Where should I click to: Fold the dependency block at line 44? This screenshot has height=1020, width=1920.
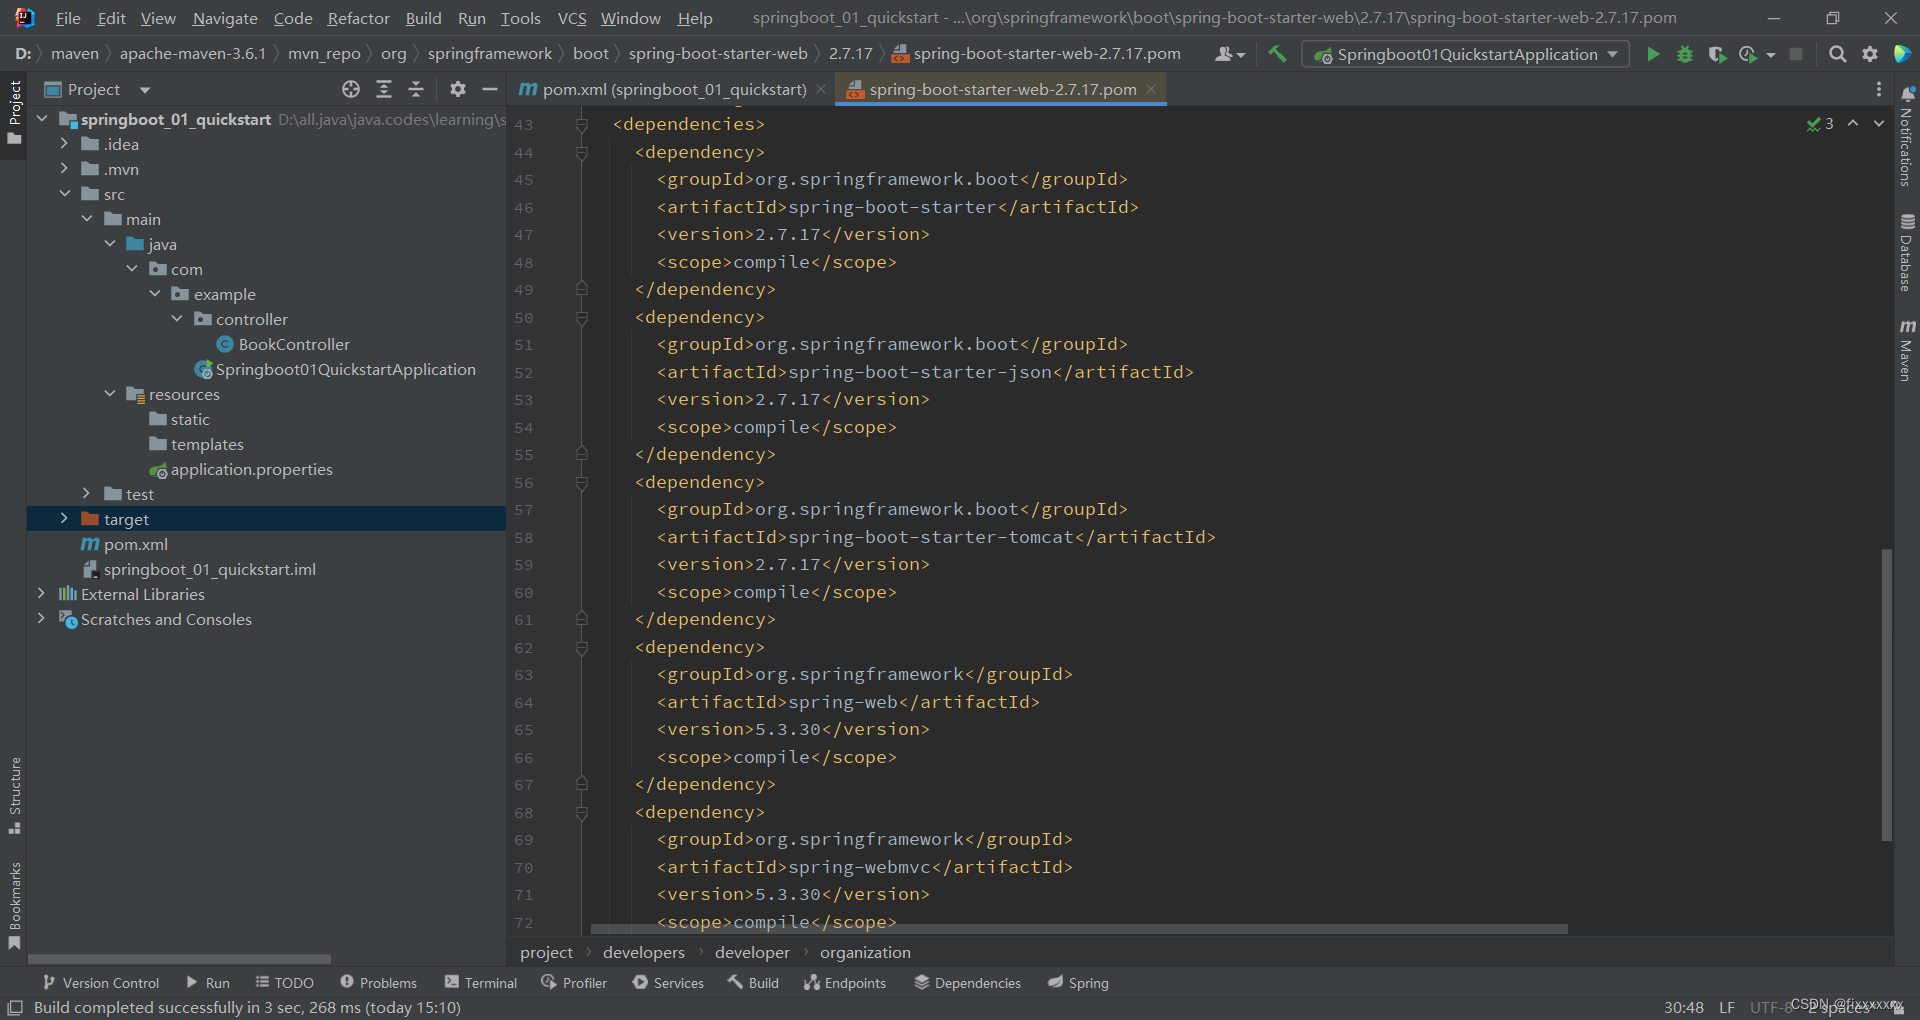pos(581,152)
